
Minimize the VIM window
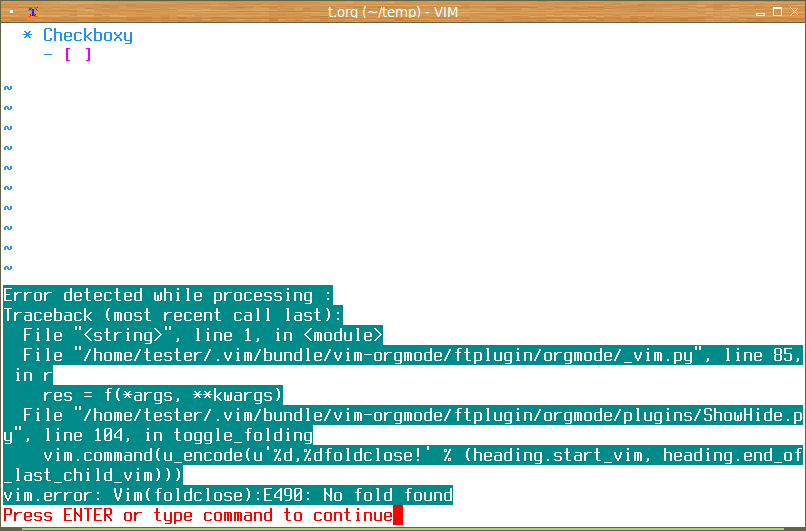tap(761, 13)
